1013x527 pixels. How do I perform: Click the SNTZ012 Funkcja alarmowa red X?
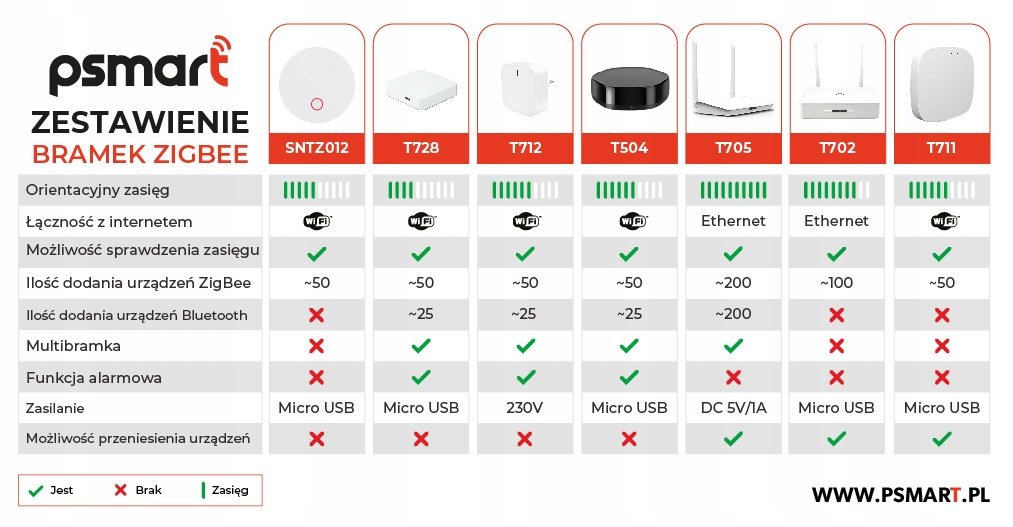(316, 378)
